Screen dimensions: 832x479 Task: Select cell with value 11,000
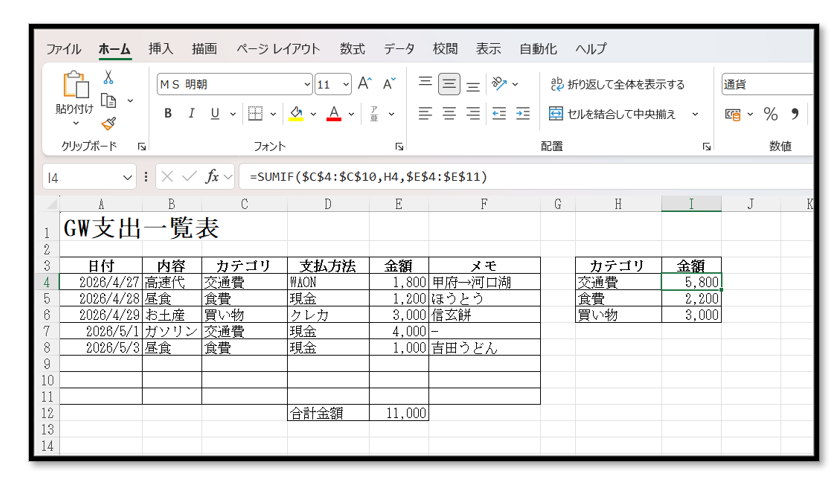398,413
